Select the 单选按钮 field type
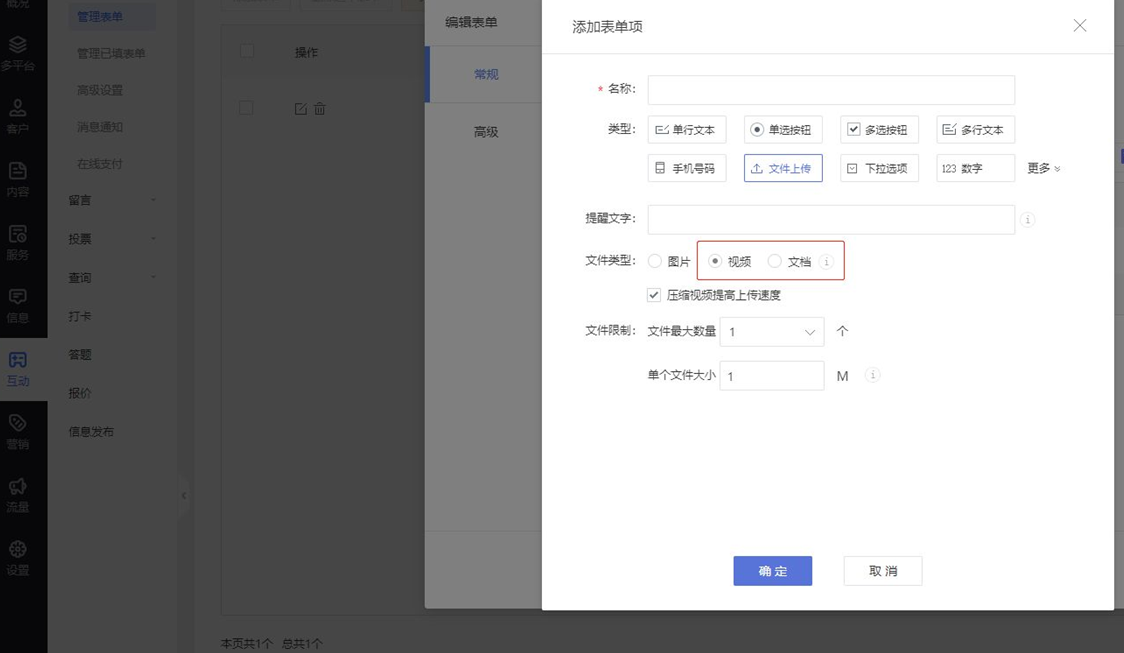Viewport: 1124px width, 653px height. coord(783,130)
